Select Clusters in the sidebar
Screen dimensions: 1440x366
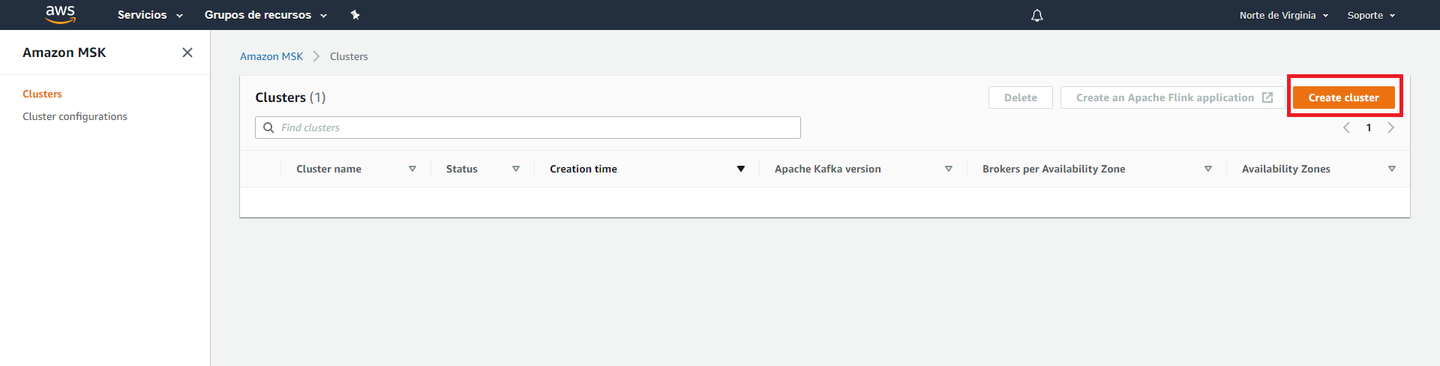click(42, 94)
